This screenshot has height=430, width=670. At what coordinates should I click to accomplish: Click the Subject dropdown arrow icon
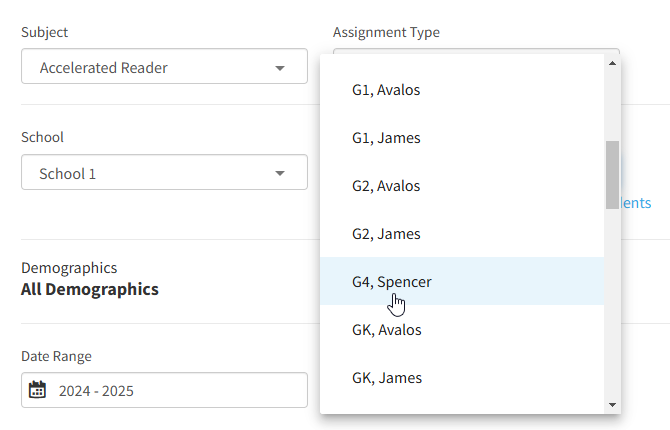tap(280, 68)
